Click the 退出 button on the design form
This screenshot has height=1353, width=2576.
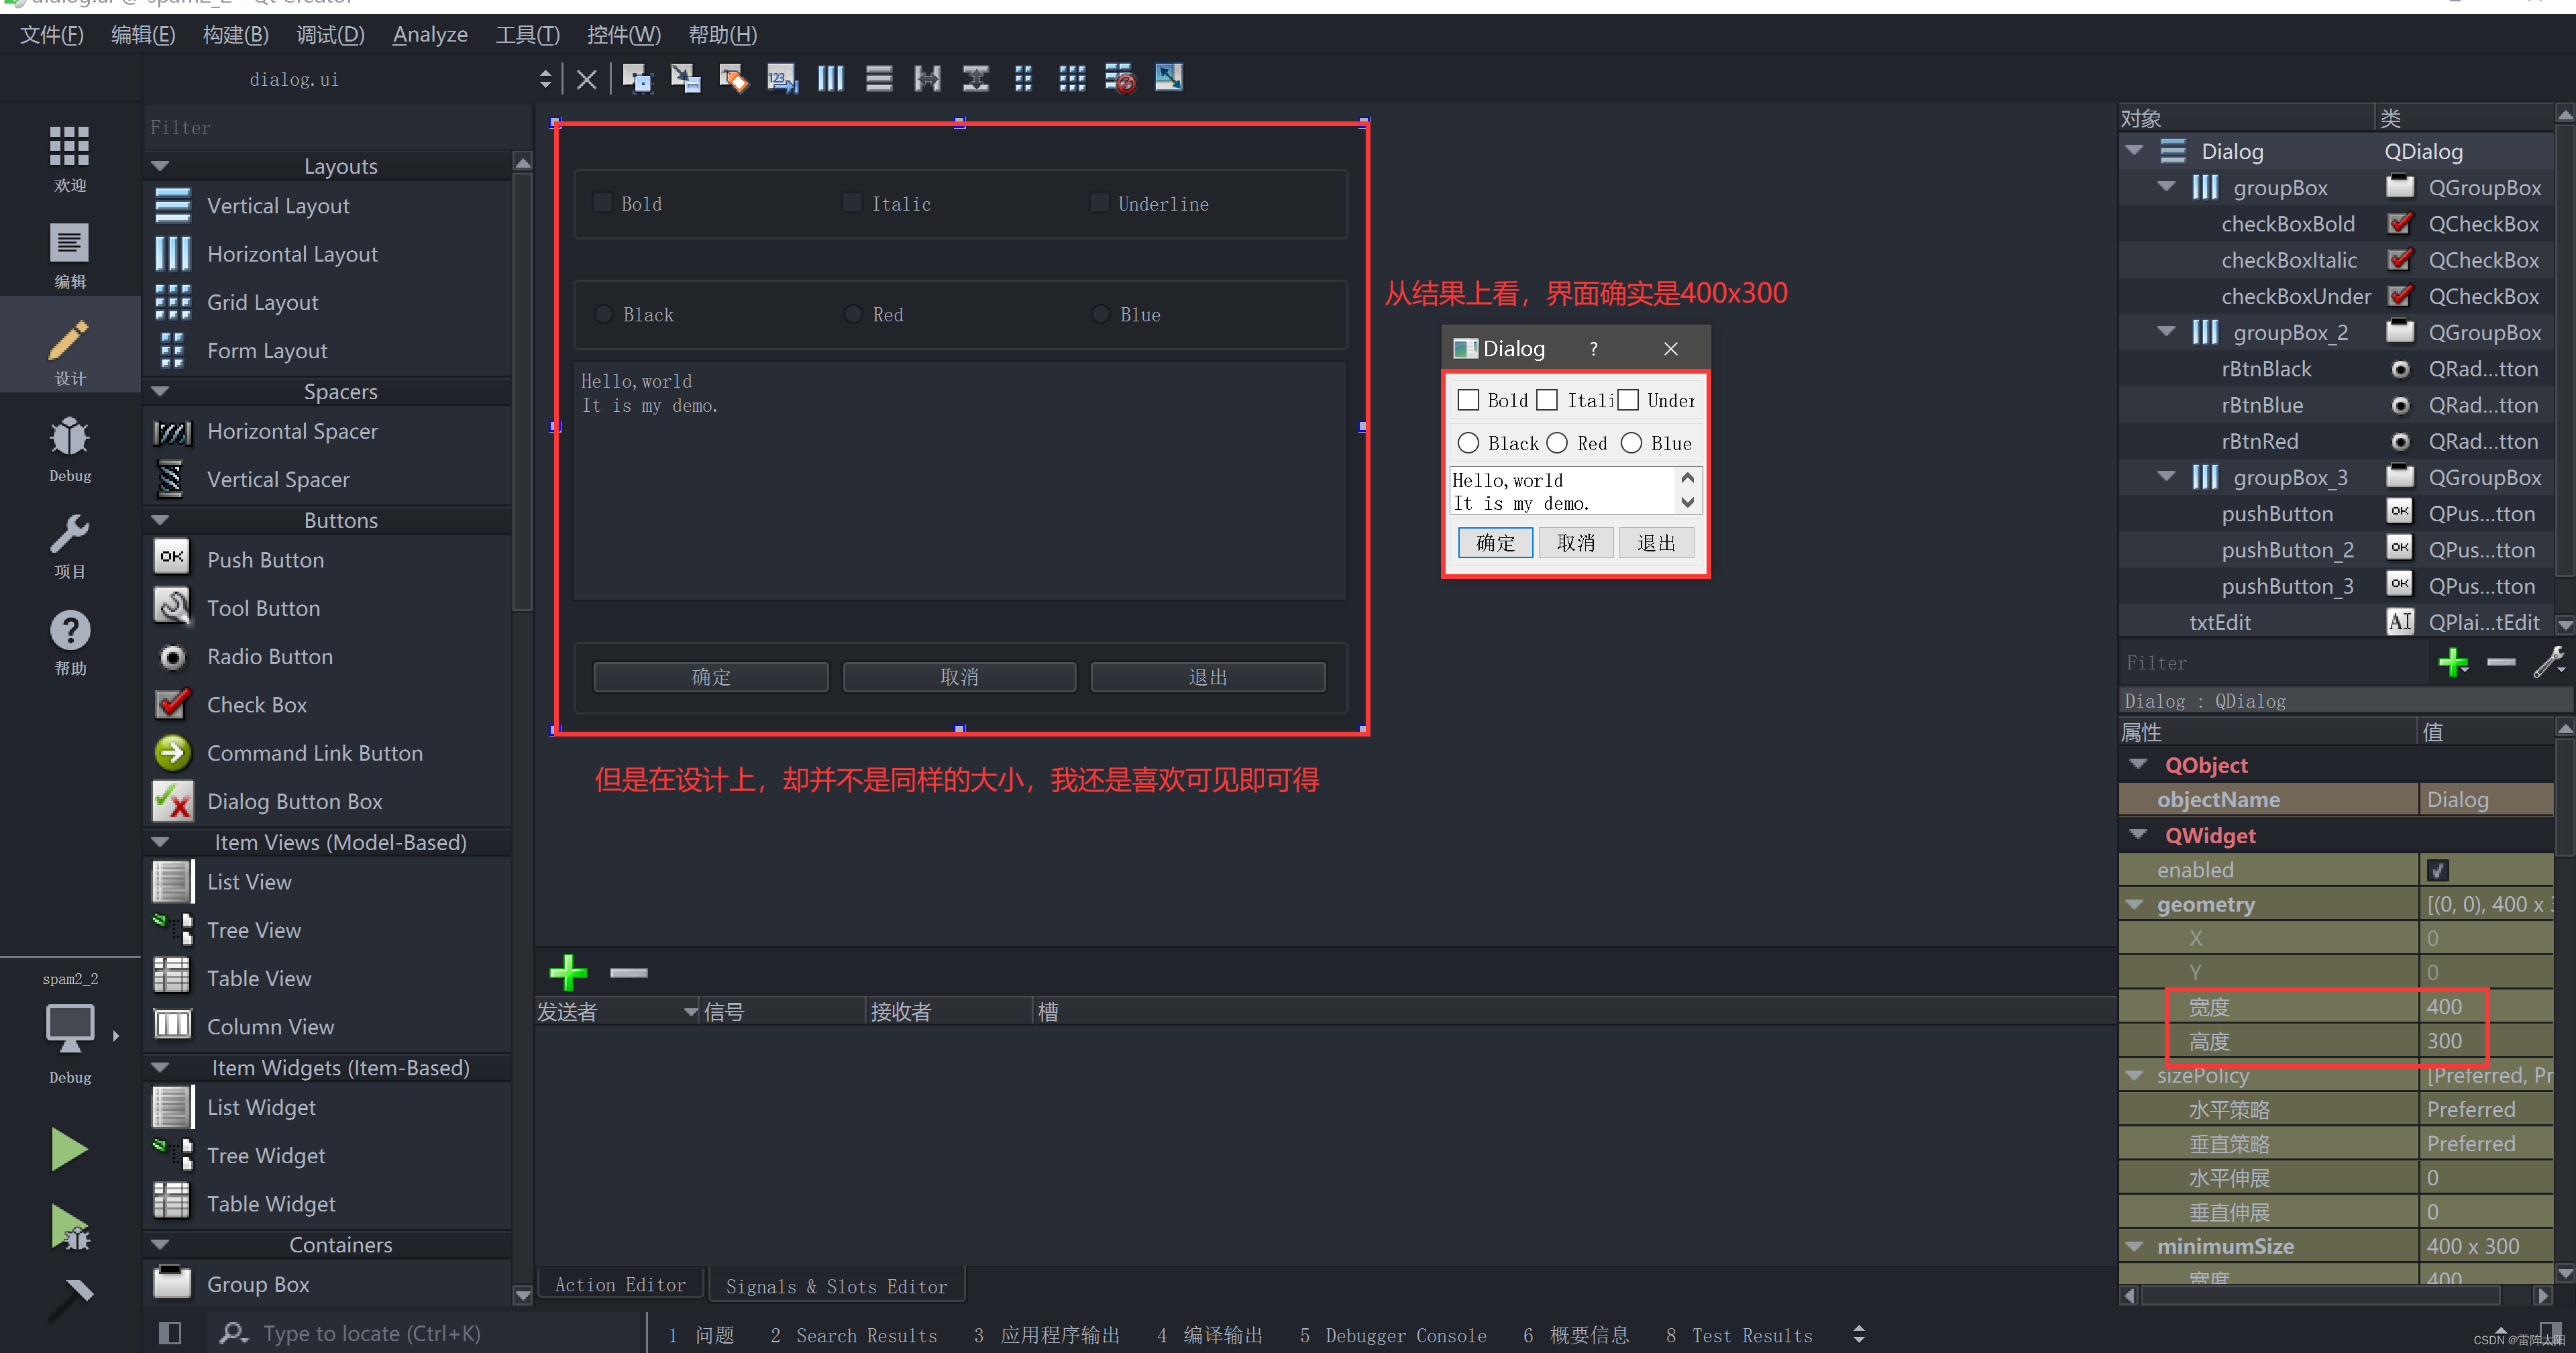1207,677
